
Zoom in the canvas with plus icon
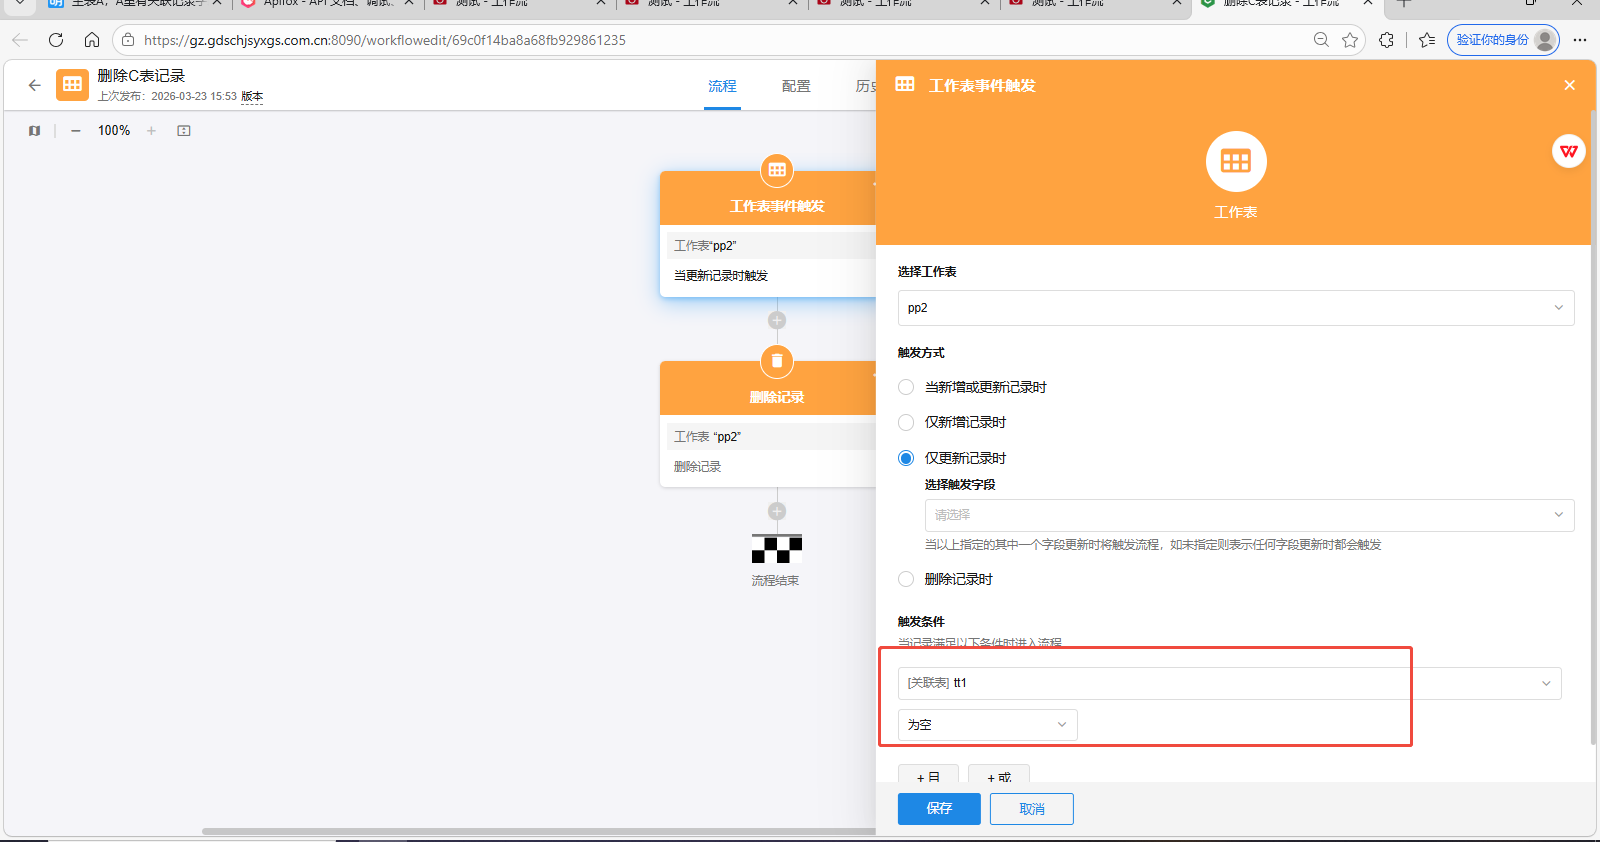(x=151, y=131)
